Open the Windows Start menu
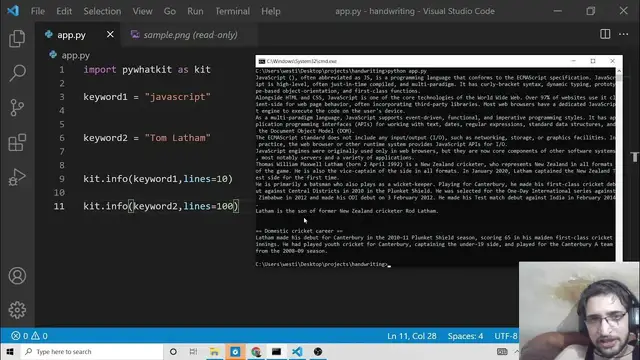 (x=10, y=351)
